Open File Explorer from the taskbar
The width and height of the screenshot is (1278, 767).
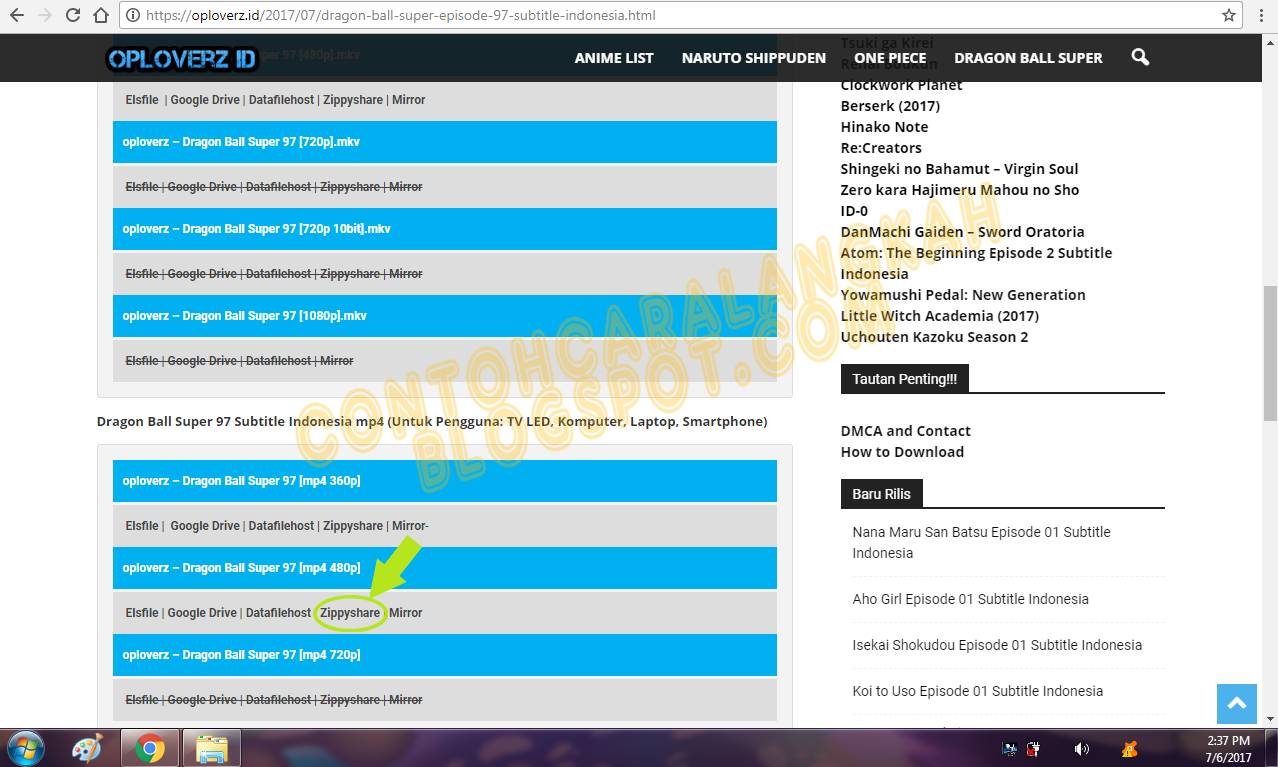pyautogui.click(x=211, y=748)
